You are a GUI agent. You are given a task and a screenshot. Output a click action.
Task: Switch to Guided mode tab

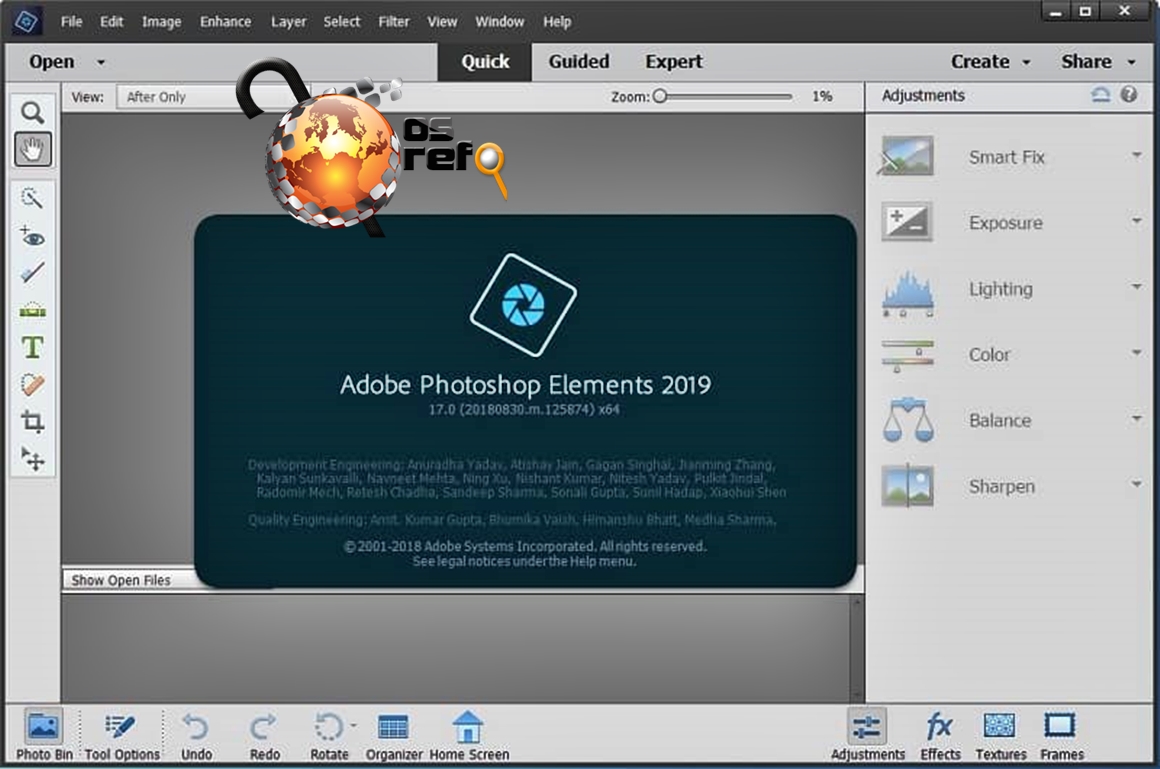(579, 61)
